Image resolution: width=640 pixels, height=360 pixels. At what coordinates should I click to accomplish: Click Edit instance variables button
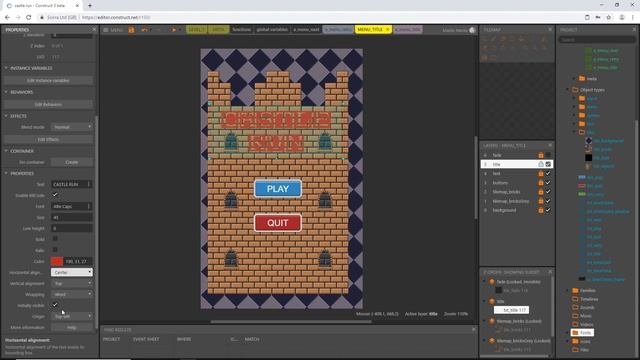pos(48,80)
